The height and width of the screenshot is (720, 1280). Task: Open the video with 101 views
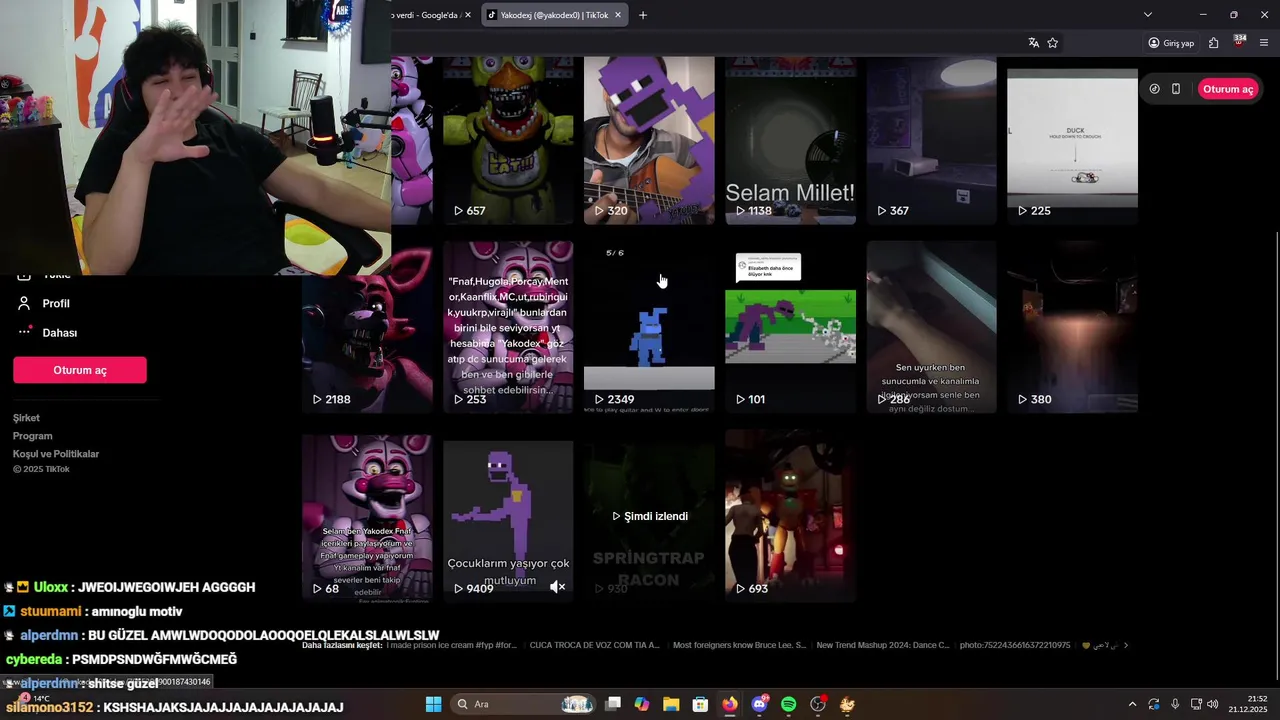(x=790, y=327)
